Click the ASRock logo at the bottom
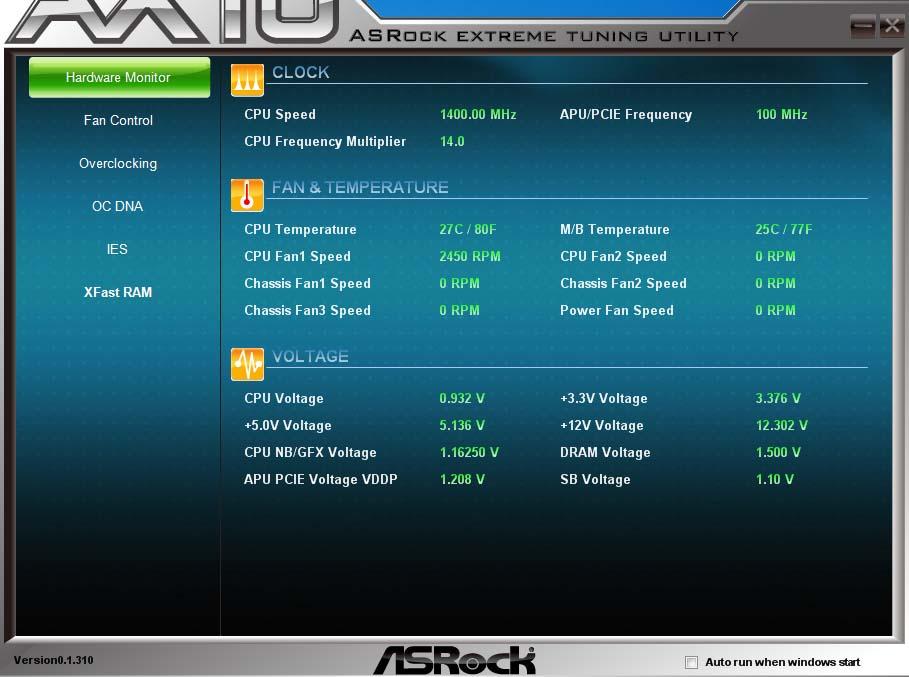 coord(454,660)
